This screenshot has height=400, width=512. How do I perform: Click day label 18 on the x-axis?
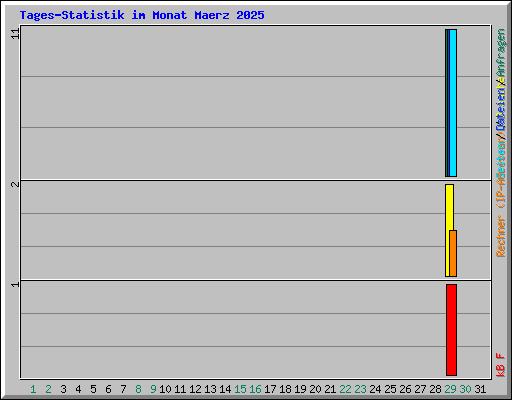coord(285,389)
